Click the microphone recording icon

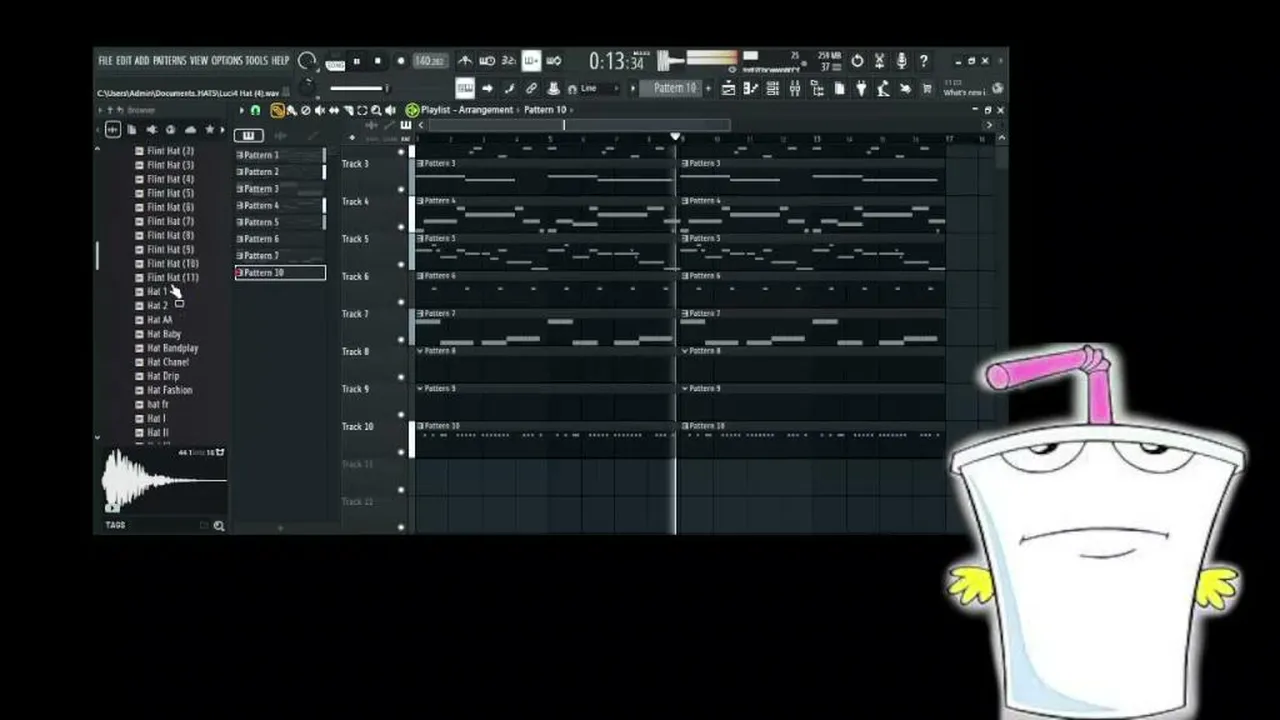click(x=901, y=61)
